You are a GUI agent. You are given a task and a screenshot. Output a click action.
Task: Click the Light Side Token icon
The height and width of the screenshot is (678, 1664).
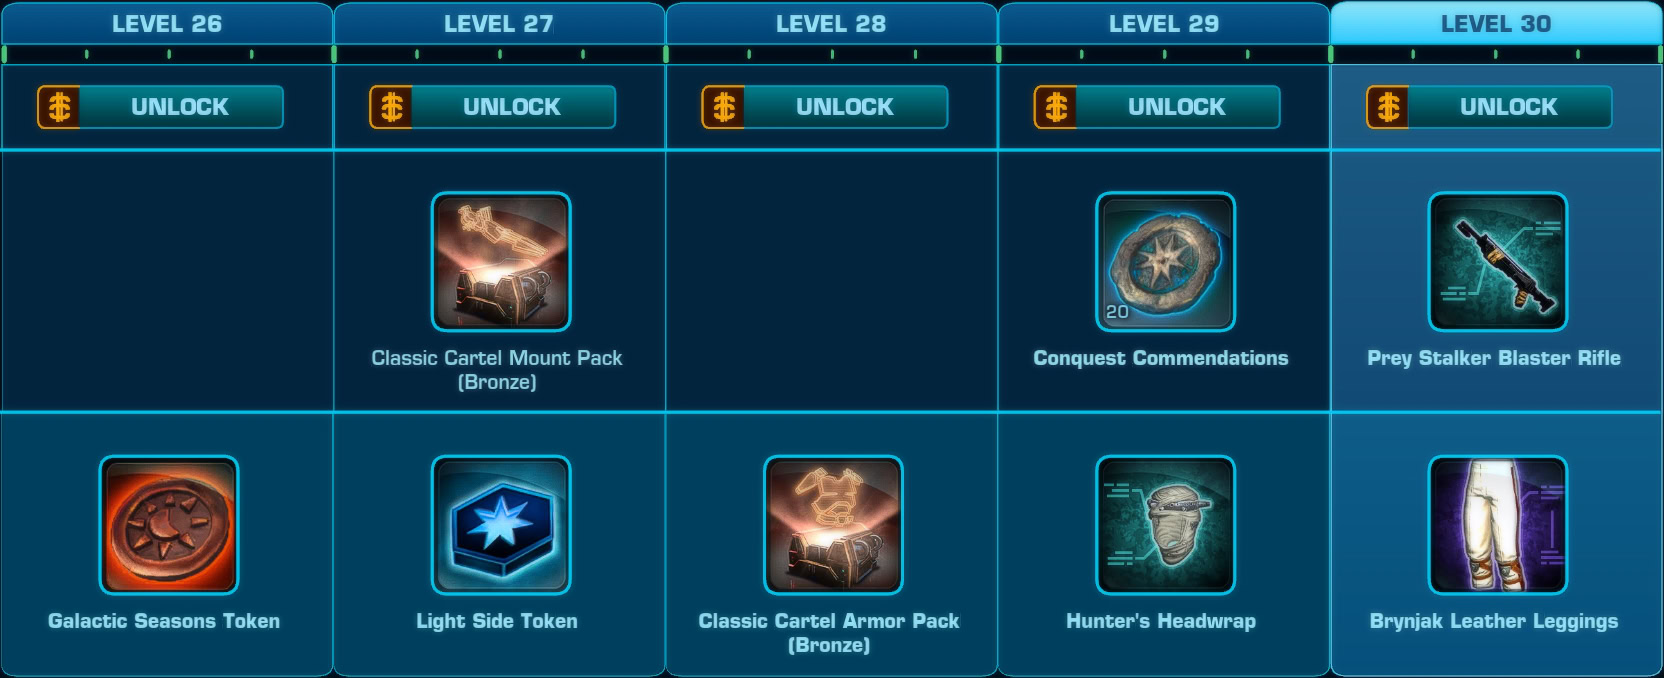501,525
